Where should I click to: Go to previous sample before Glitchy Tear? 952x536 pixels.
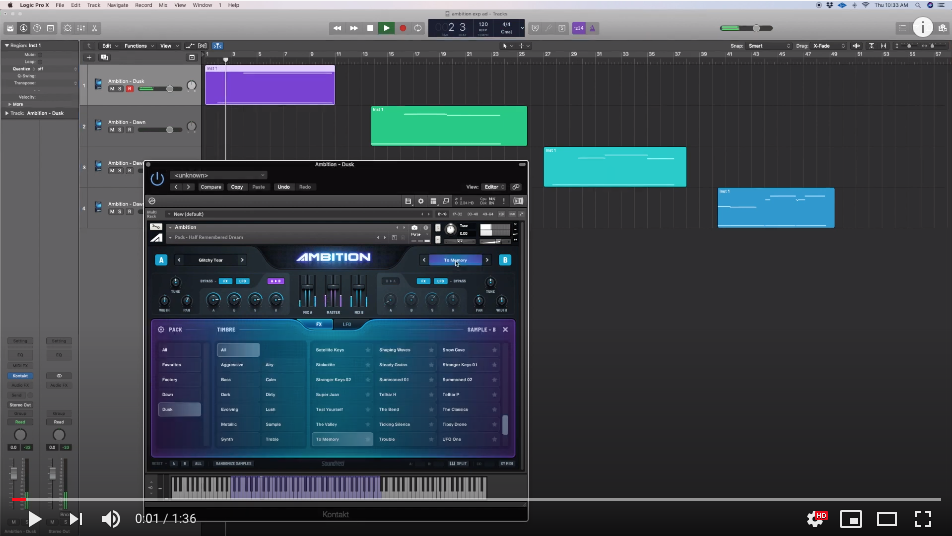coord(178,260)
